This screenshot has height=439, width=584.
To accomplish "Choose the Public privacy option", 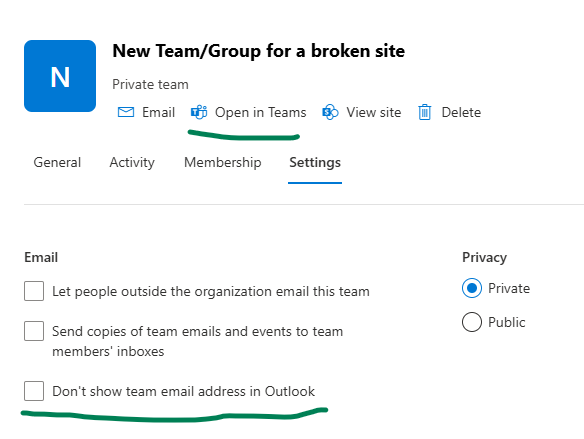I will click(472, 322).
